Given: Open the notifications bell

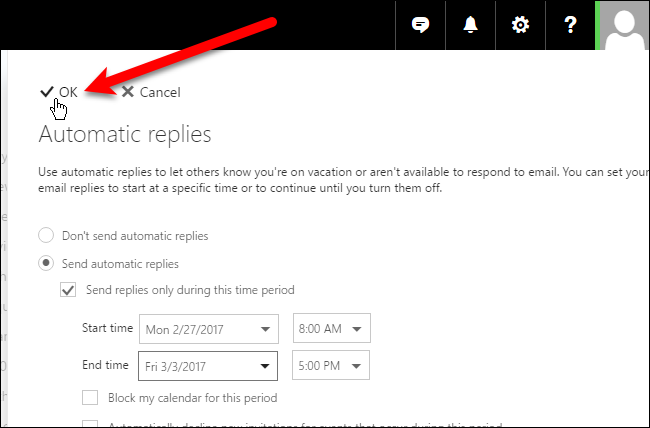Looking at the screenshot, I should [471, 25].
